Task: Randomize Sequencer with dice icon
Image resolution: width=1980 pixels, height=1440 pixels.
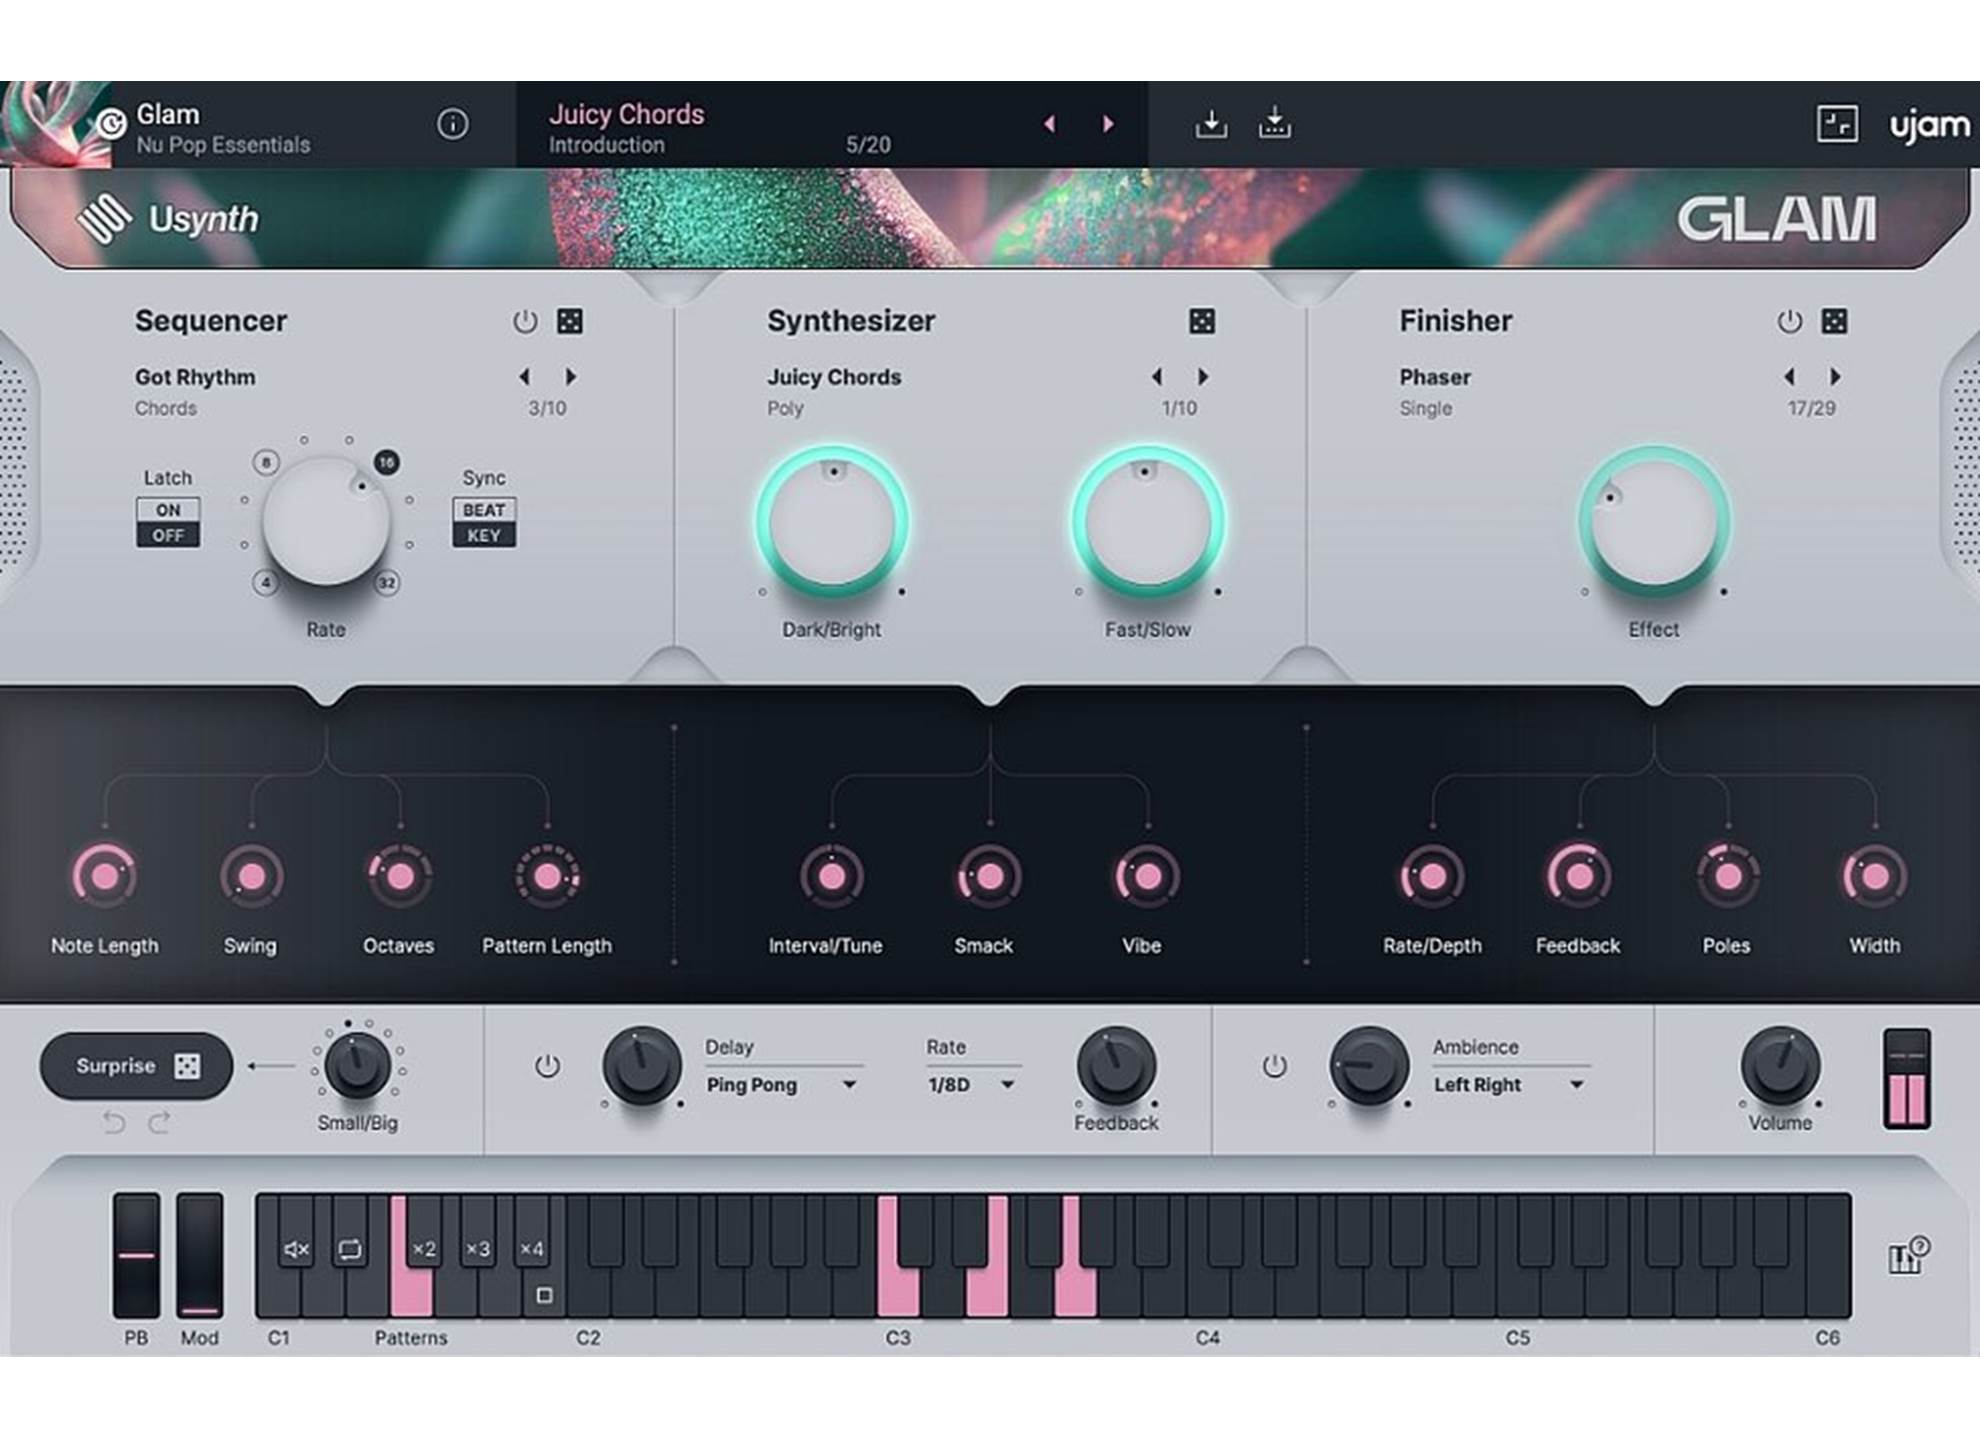Action: [570, 321]
